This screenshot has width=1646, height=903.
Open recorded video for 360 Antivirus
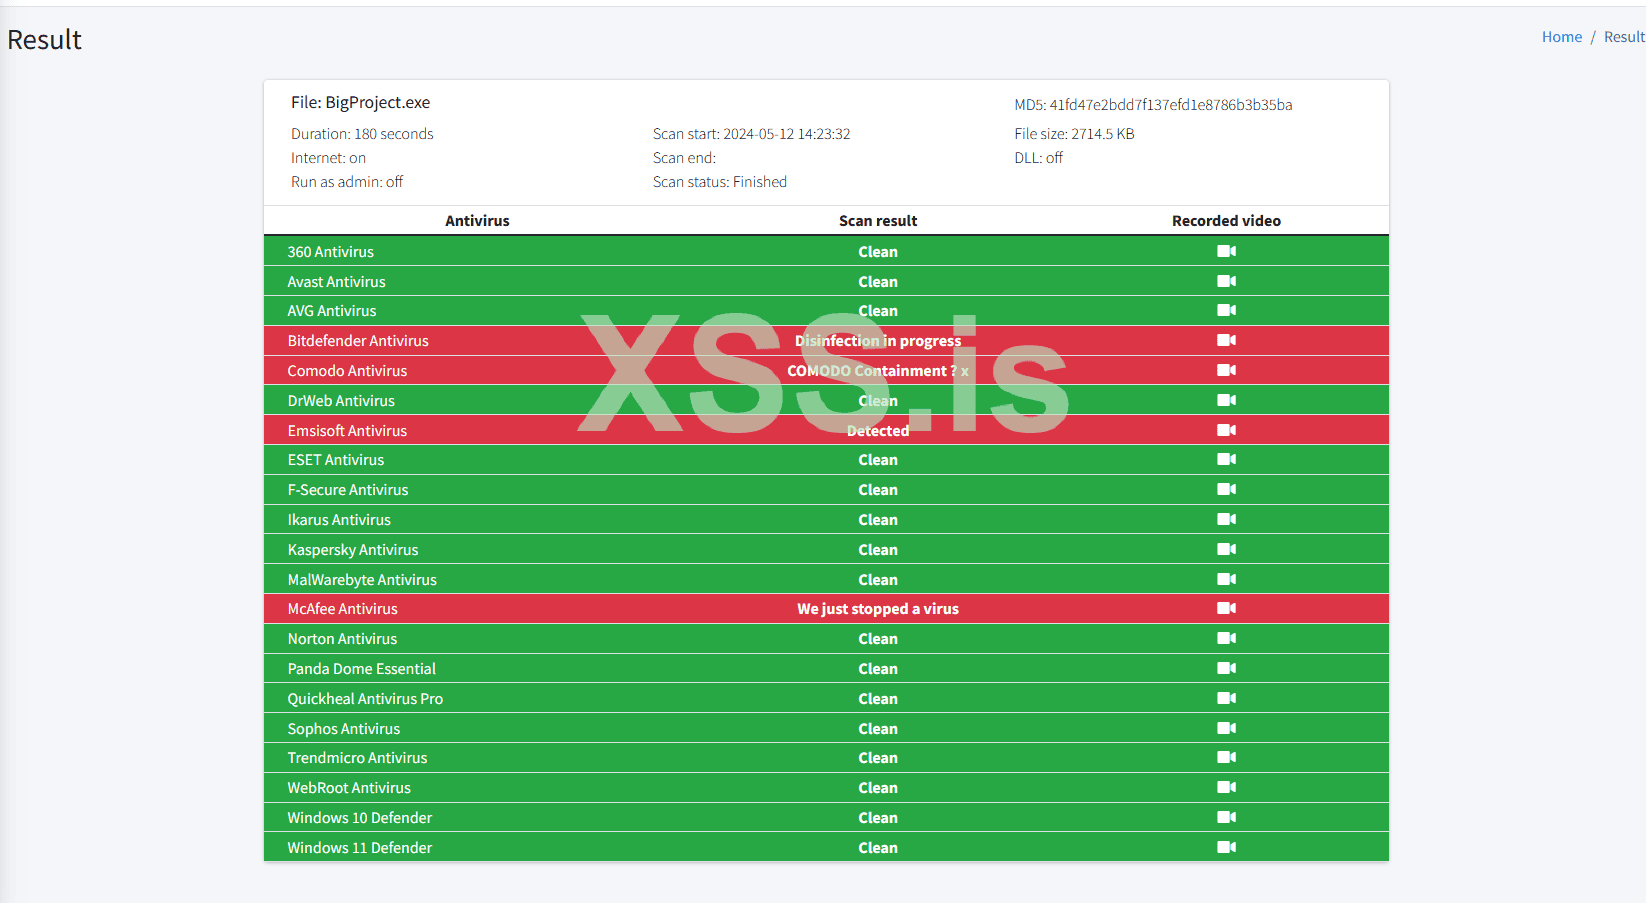[1226, 251]
